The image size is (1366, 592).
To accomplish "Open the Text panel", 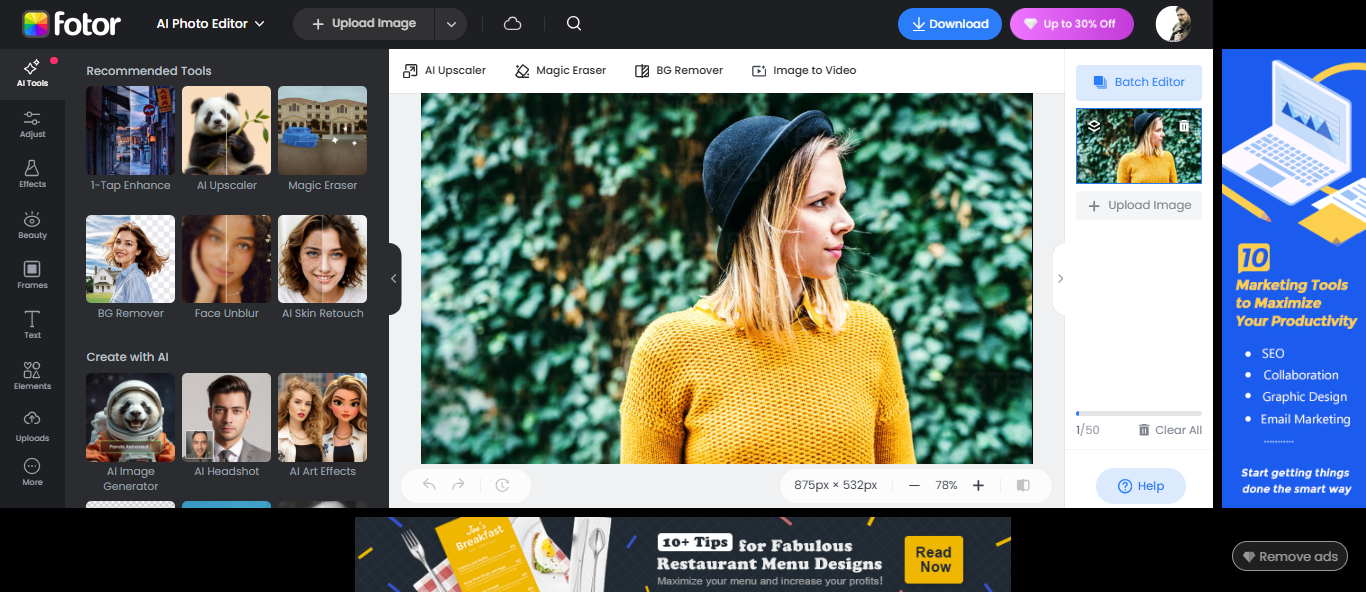I will (x=32, y=325).
